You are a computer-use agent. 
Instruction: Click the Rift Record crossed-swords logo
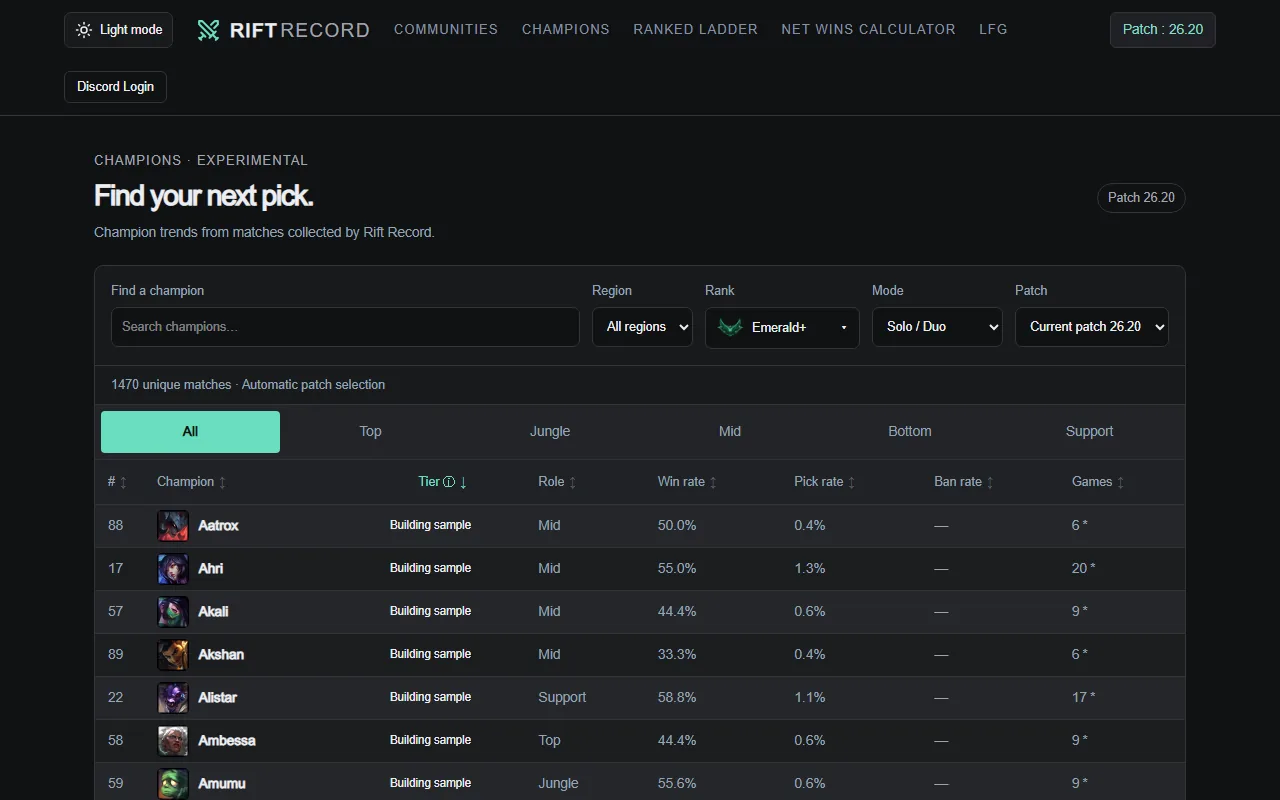(208, 30)
